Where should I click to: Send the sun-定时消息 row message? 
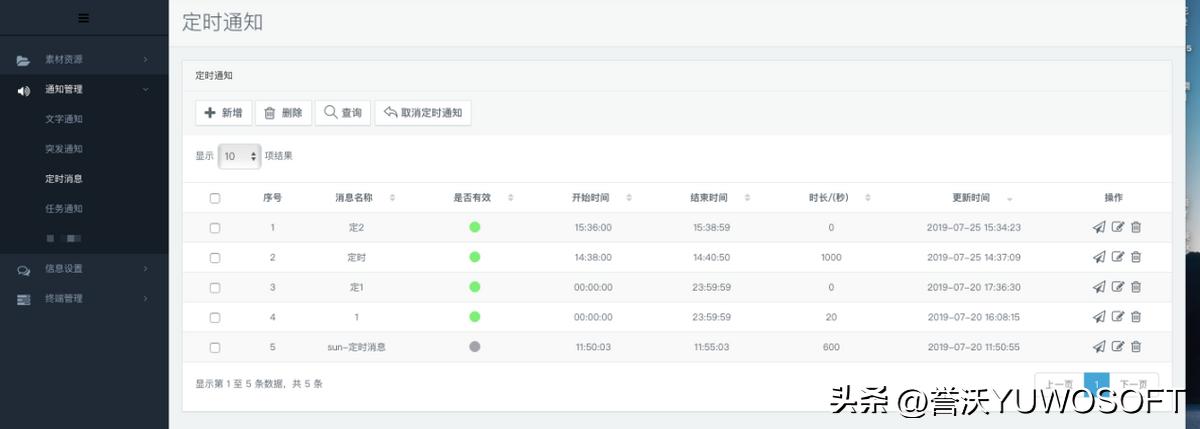click(1099, 347)
